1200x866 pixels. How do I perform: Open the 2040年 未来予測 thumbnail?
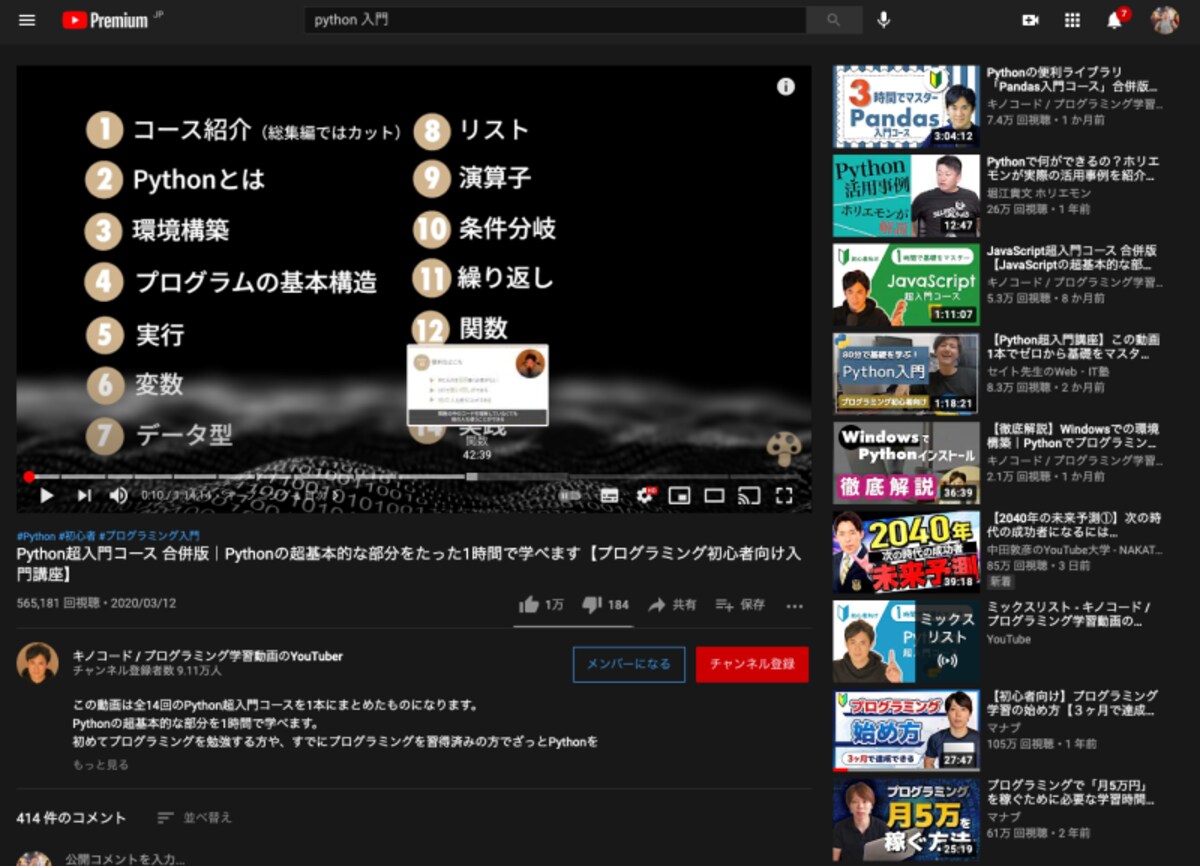click(906, 551)
